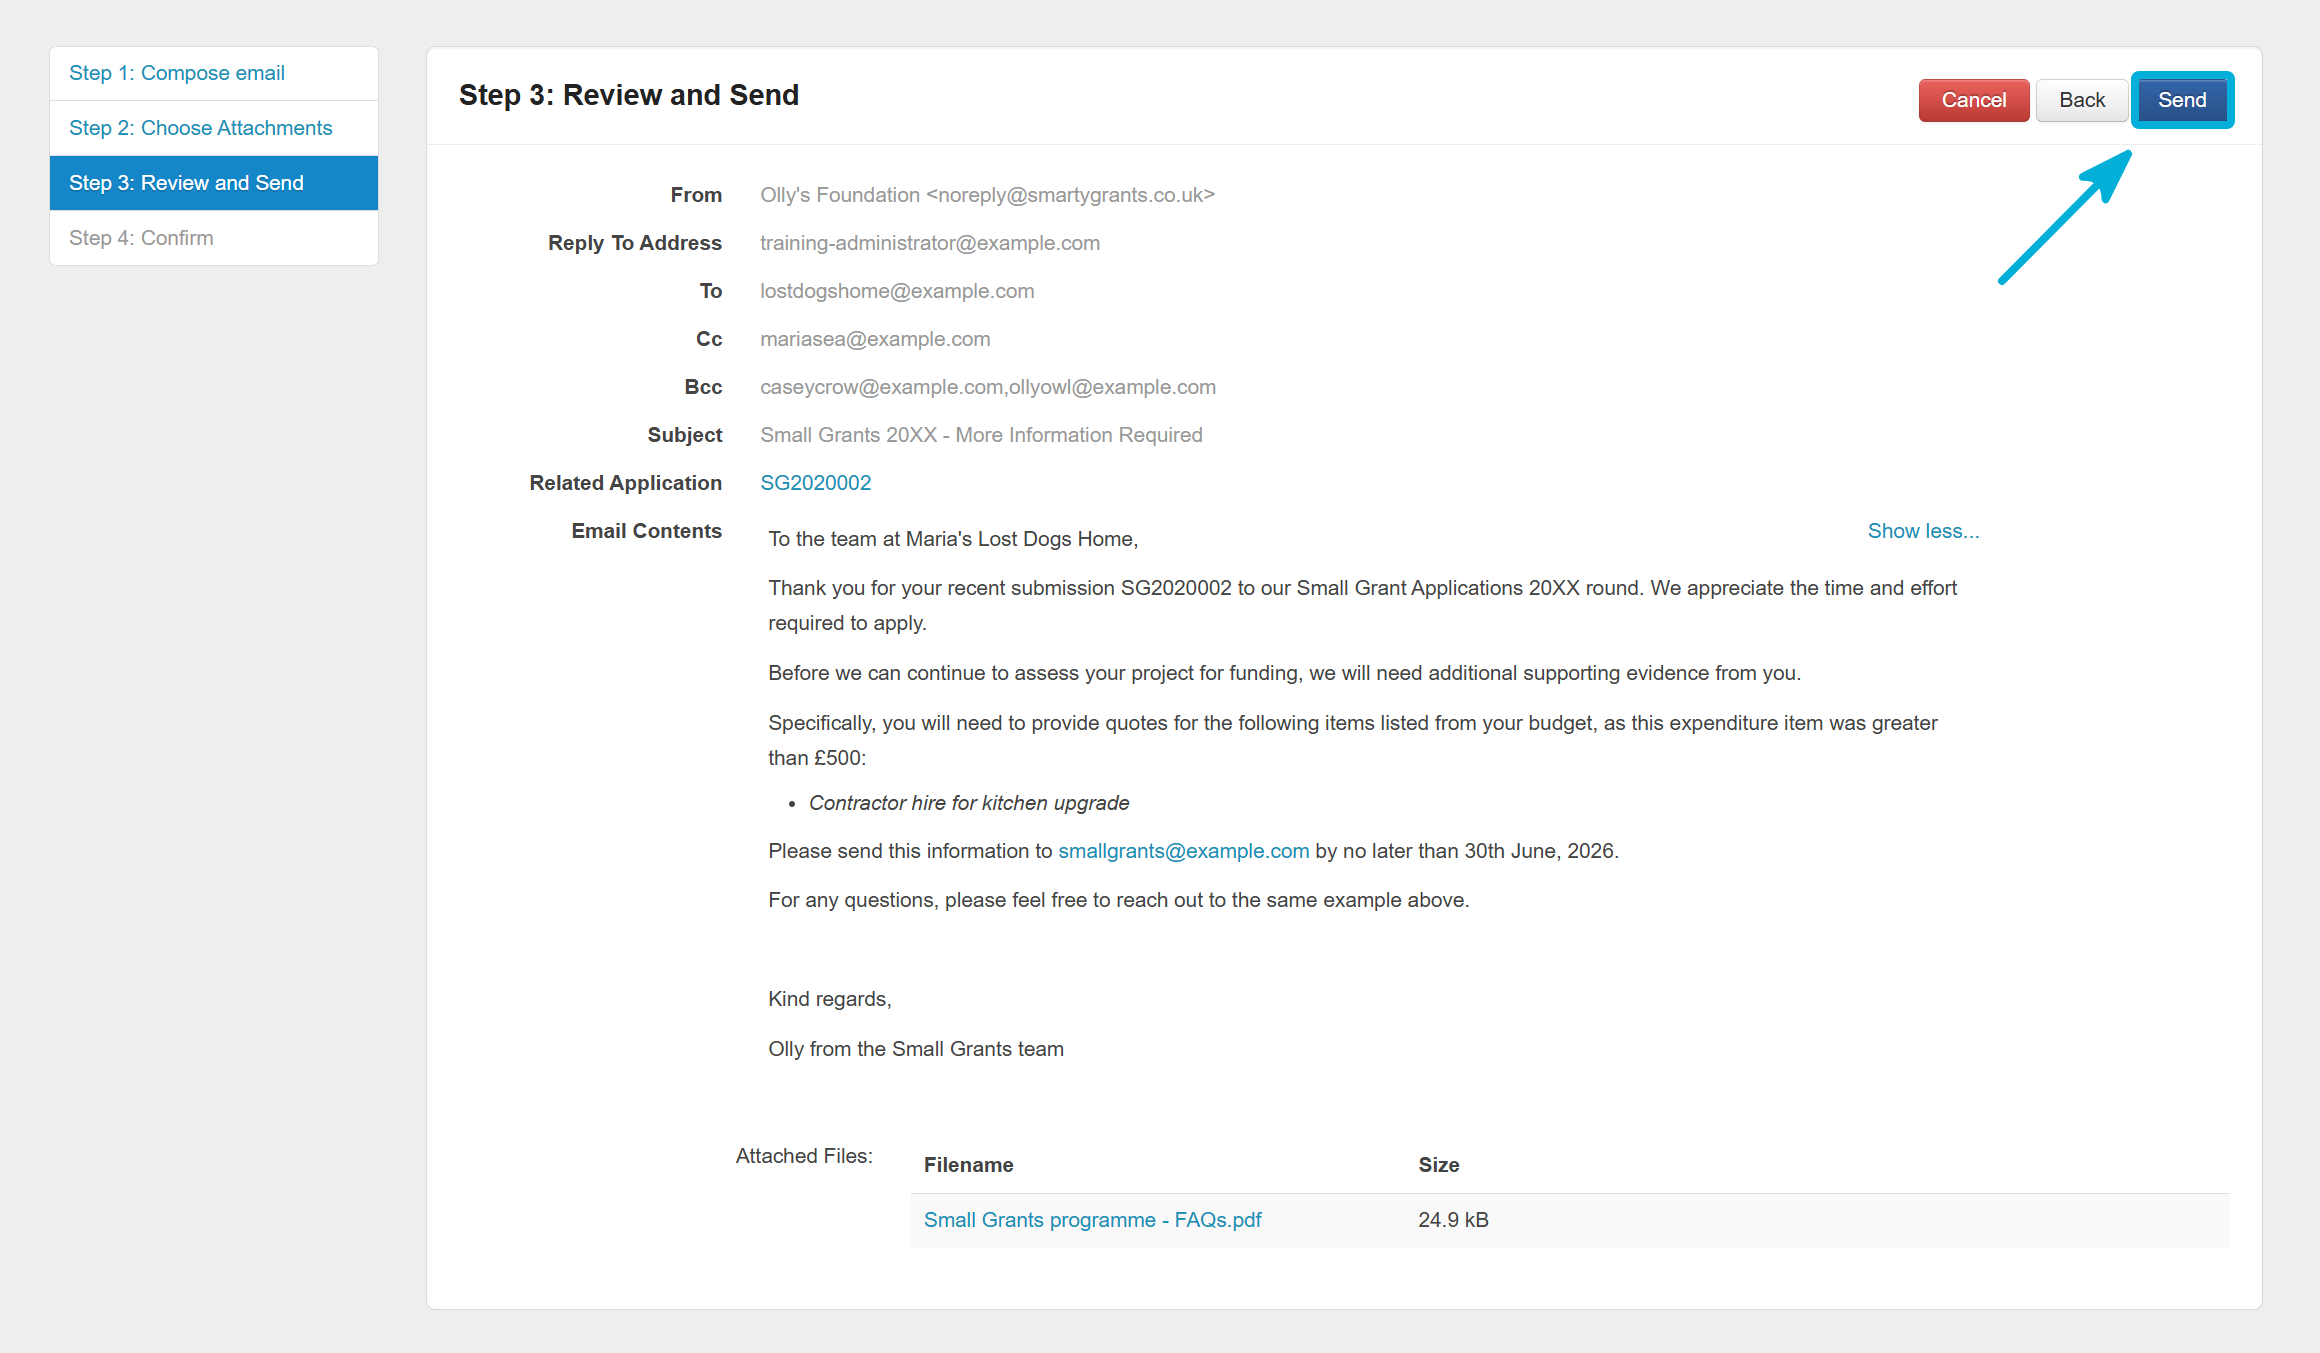The height and width of the screenshot is (1353, 2320).
Task: Click greeting To the team at Maria's Lost Dogs Home
Action: [x=953, y=539]
